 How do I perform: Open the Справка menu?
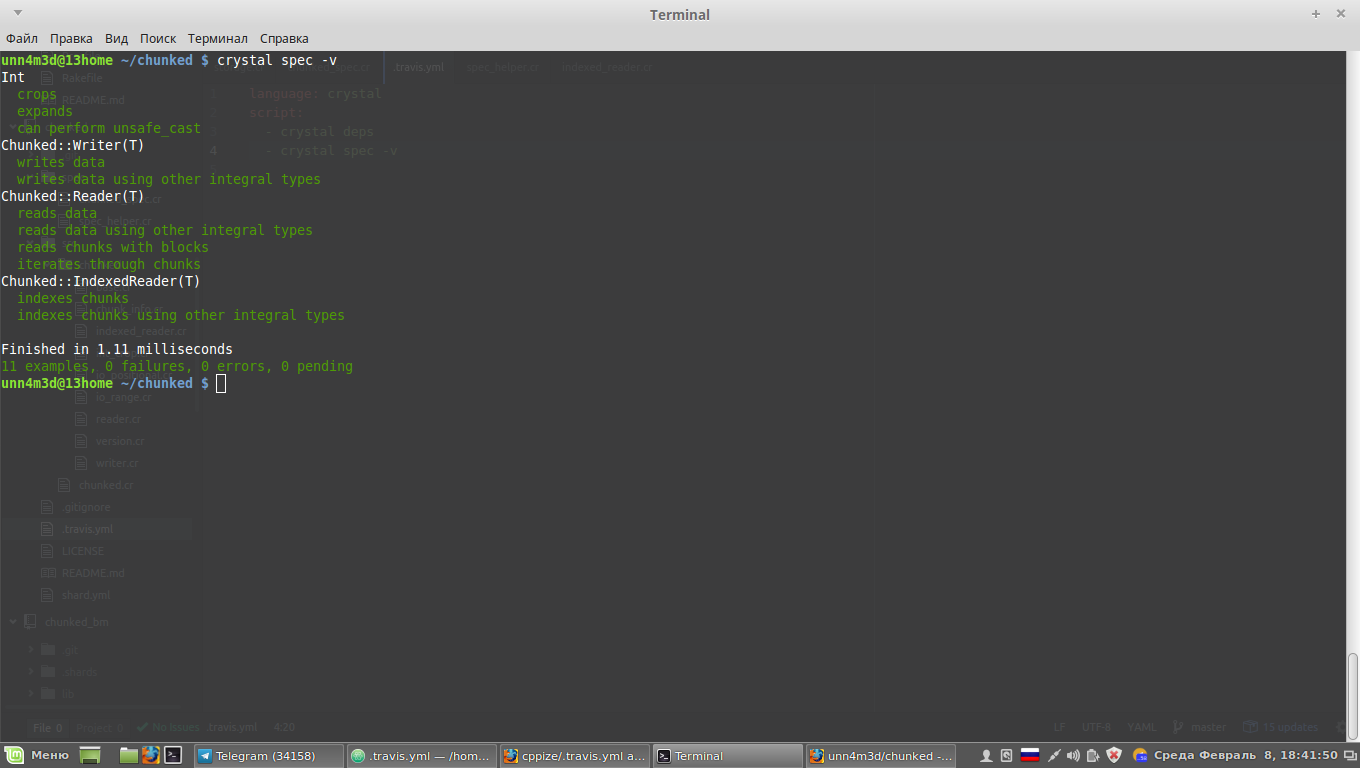[x=284, y=38]
